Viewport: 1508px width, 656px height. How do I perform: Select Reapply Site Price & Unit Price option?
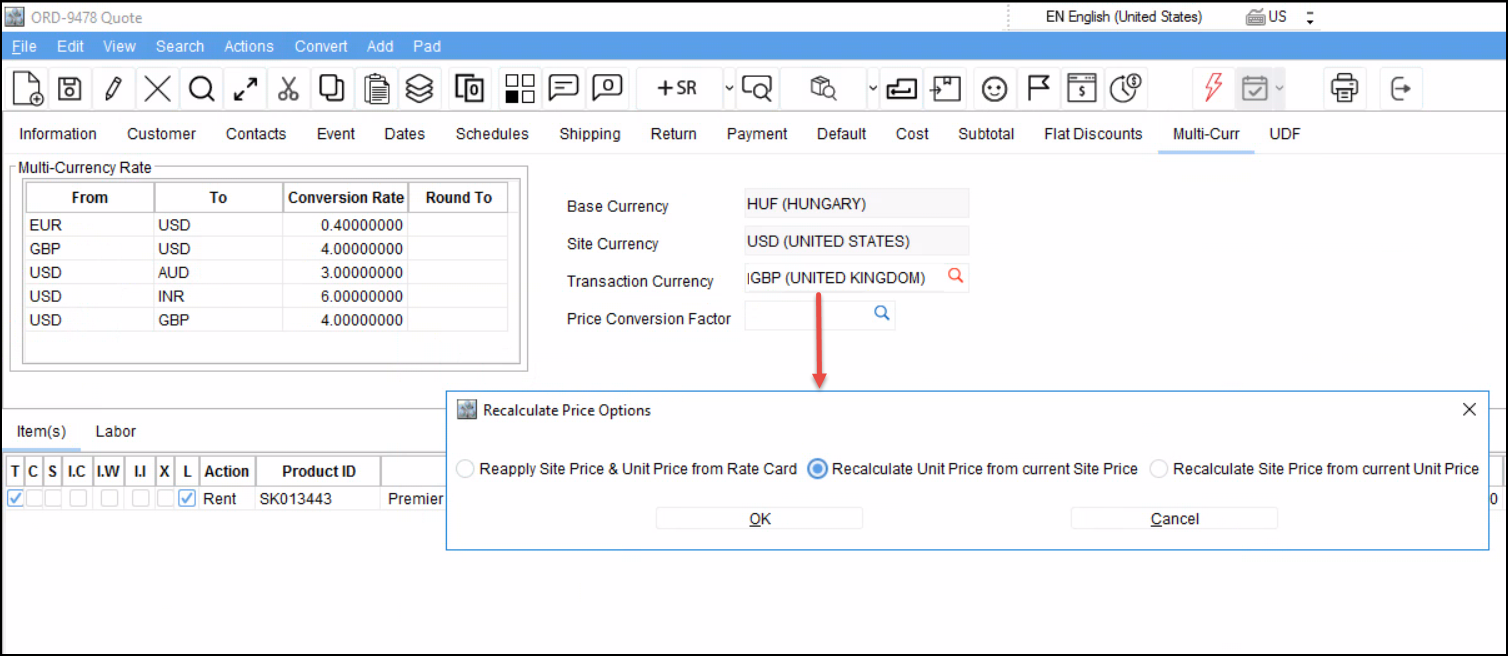[x=466, y=469]
